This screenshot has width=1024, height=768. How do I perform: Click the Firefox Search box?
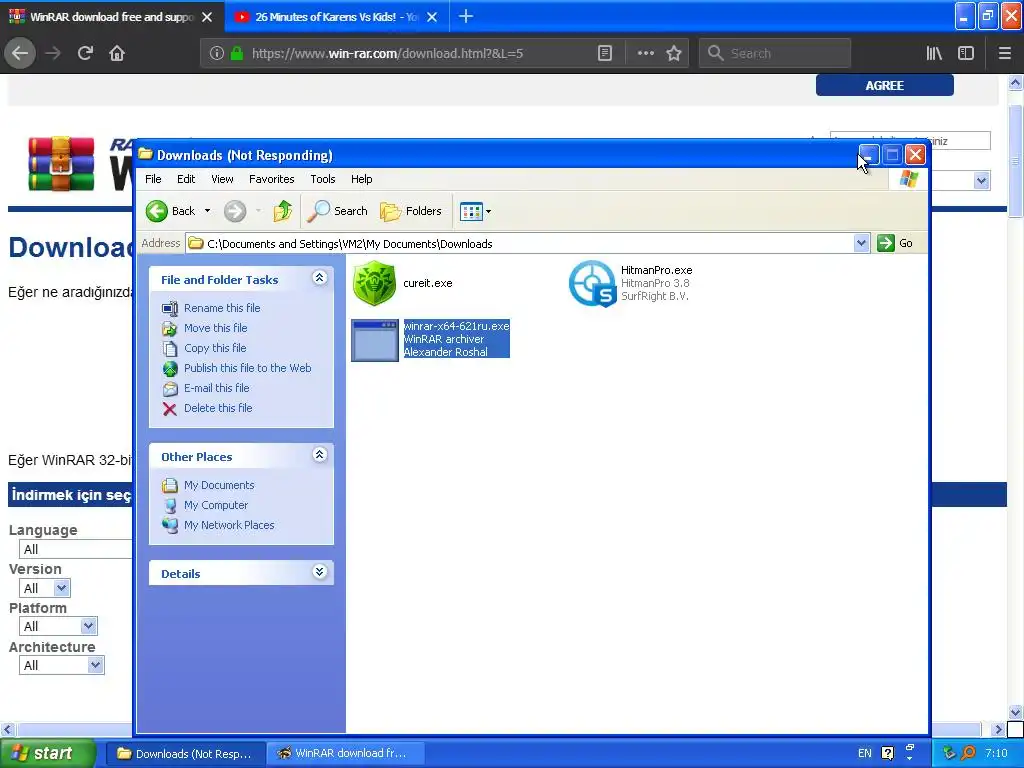click(775, 54)
